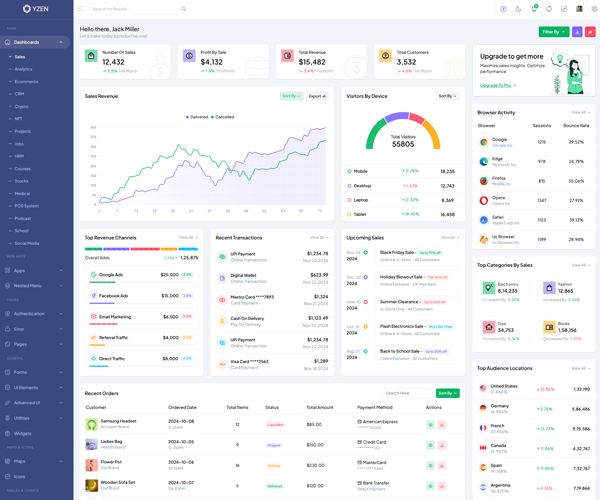Image resolution: width=600 pixels, height=500 pixels.
Task: Open the Filter By dropdown
Action: (x=554, y=32)
